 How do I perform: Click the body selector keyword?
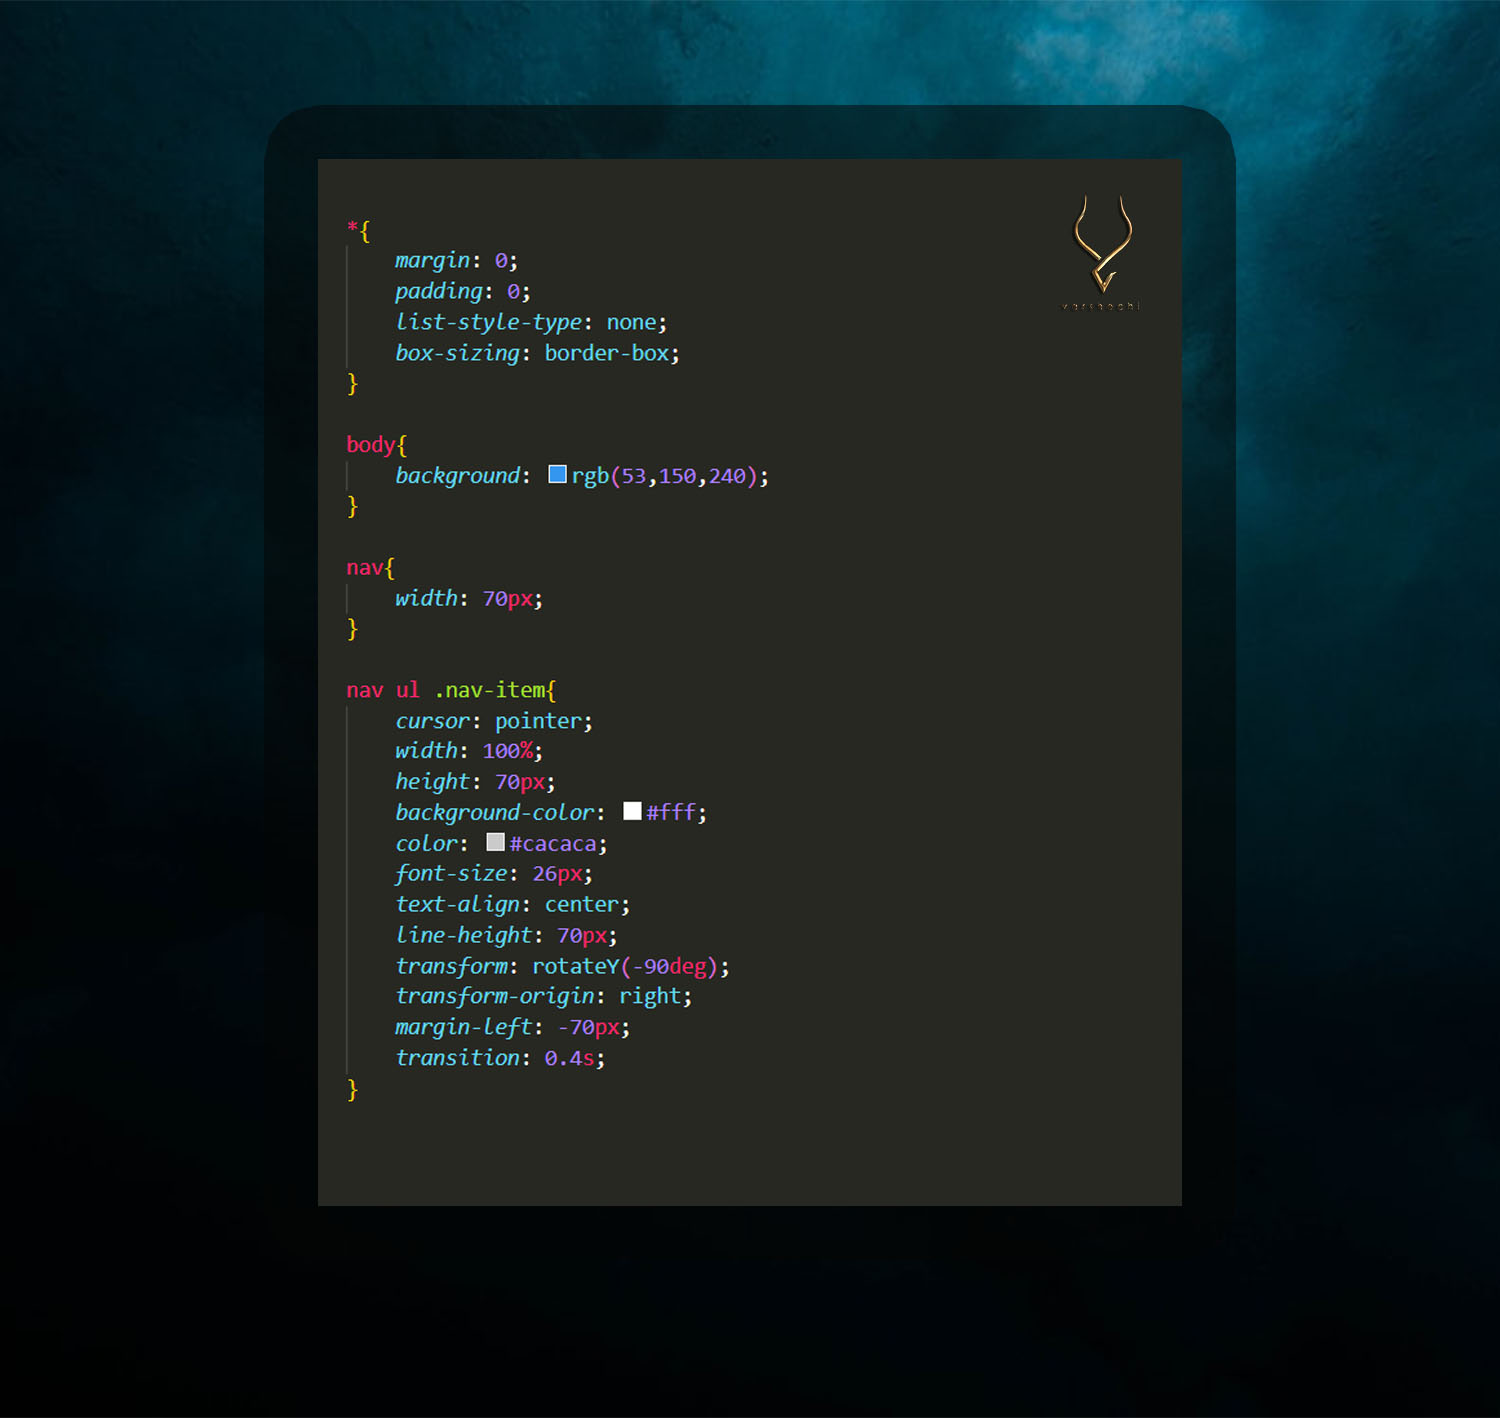pos(368,443)
